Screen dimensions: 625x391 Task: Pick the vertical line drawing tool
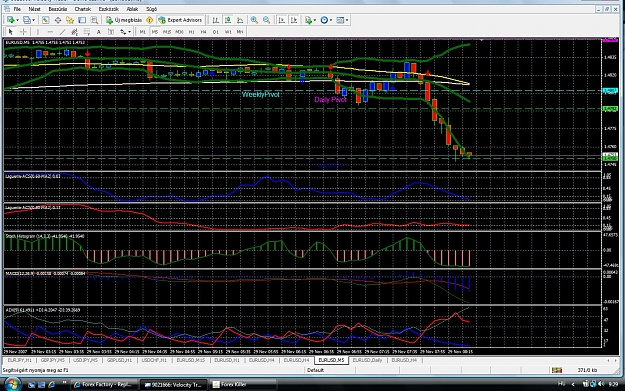(38, 31)
